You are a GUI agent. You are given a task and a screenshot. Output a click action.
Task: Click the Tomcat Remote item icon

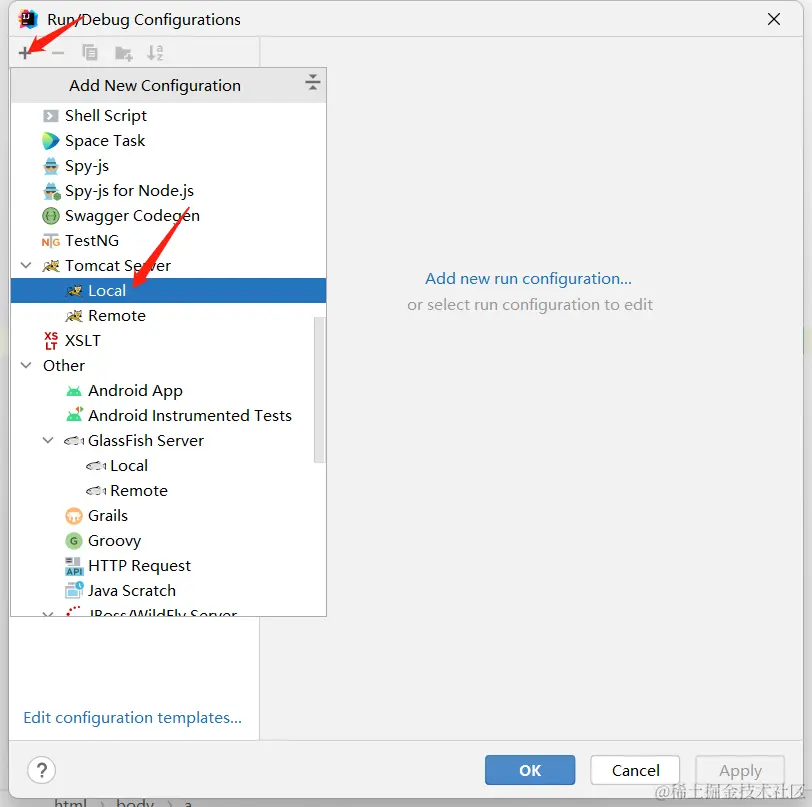point(74,315)
